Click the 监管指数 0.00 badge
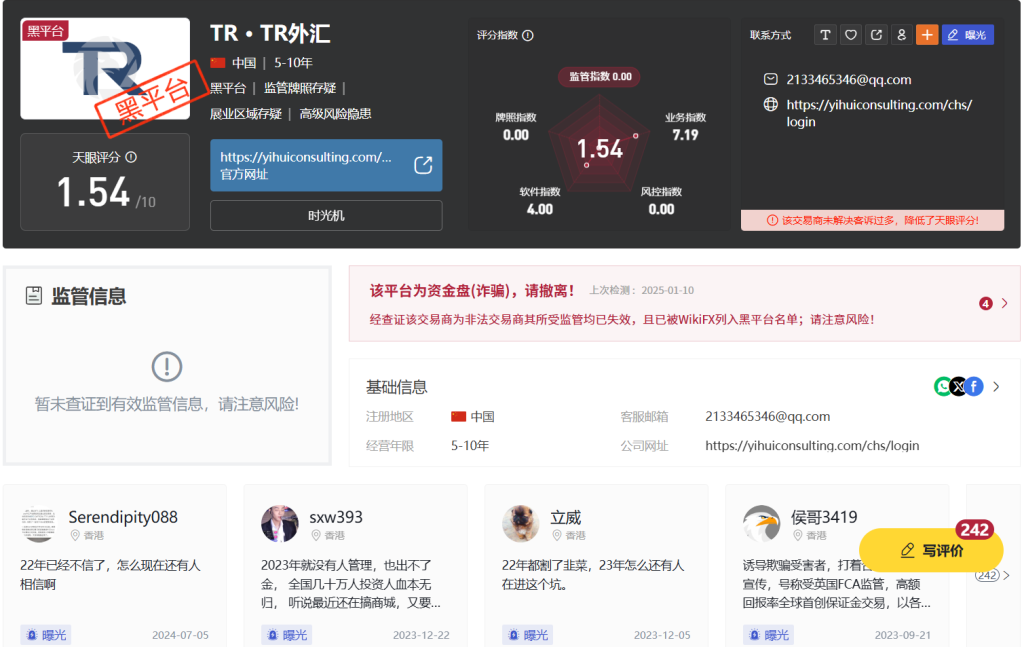Image resolution: width=1024 pixels, height=647 pixels. 600,76
